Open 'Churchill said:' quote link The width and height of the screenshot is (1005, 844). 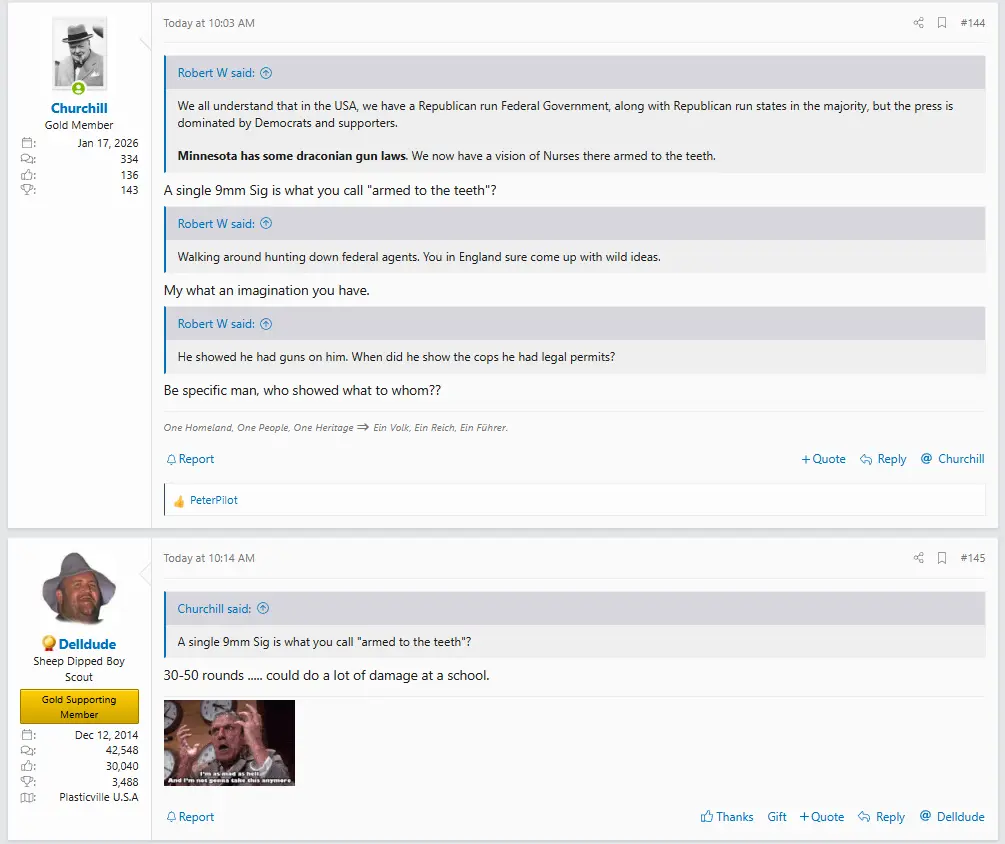214,609
